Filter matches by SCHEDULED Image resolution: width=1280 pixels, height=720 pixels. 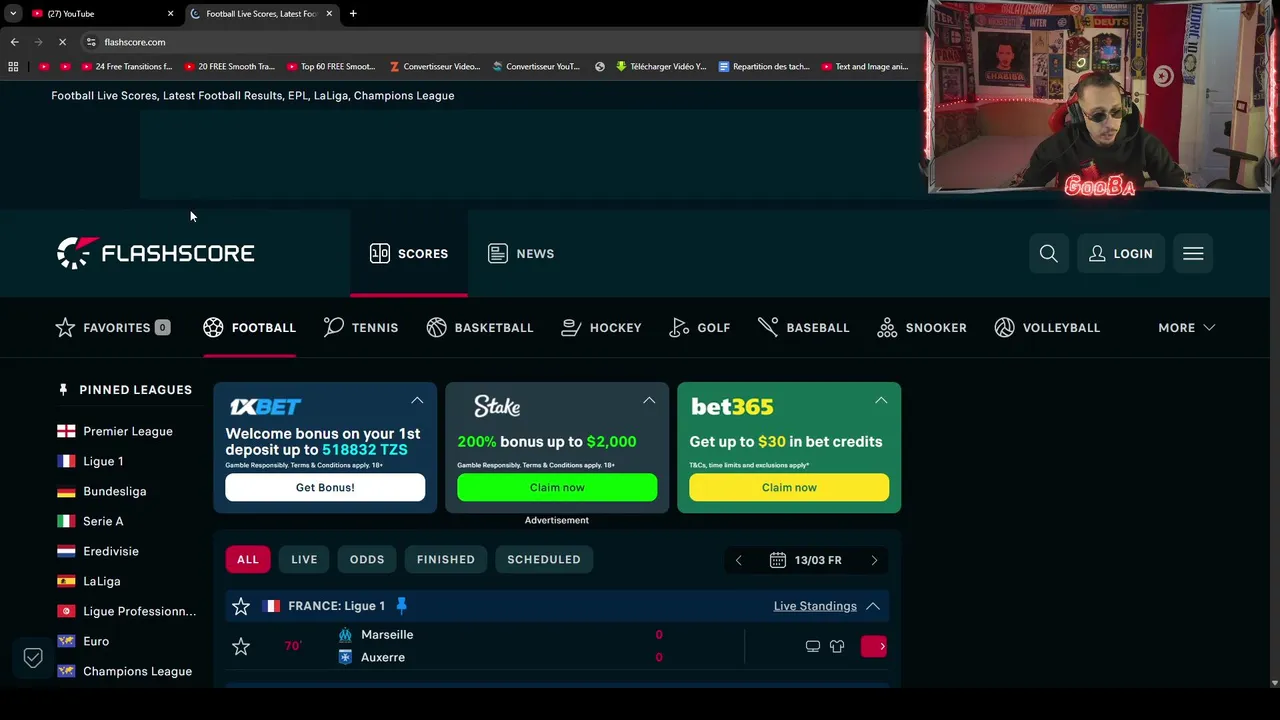point(544,560)
